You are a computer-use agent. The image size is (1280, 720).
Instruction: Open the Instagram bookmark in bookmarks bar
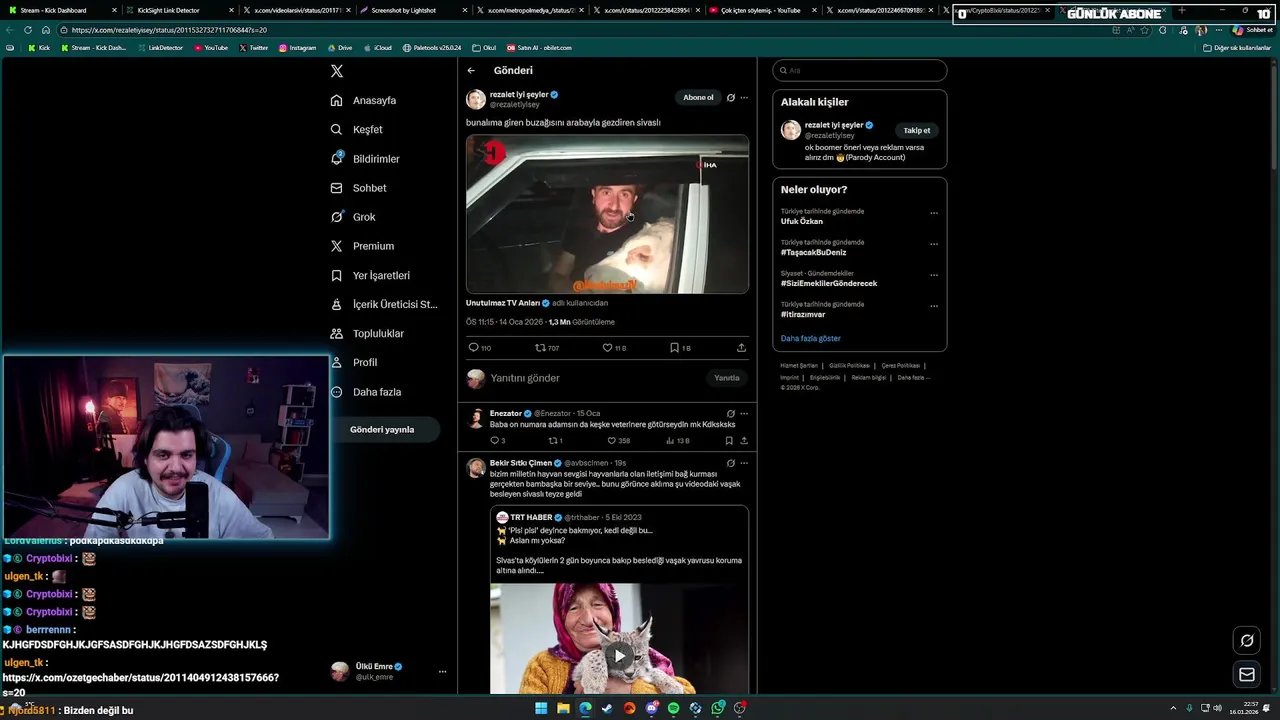click(x=298, y=48)
